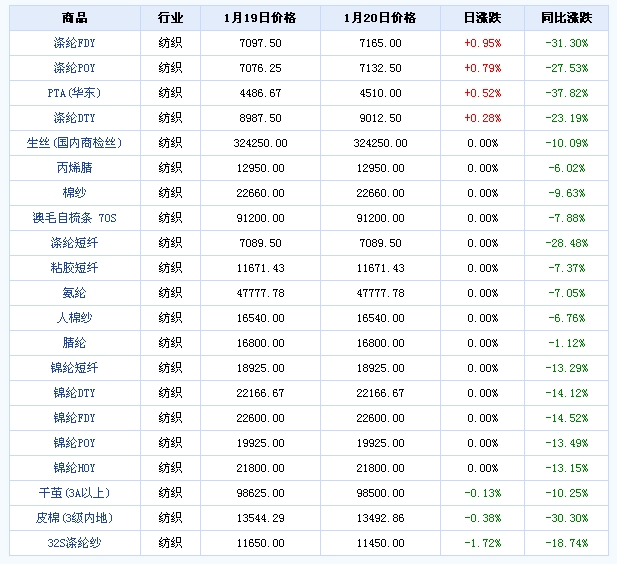This screenshot has height=564, width=617.
Task: Open the 棉纱 commodity link
Action: click(x=74, y=193)
